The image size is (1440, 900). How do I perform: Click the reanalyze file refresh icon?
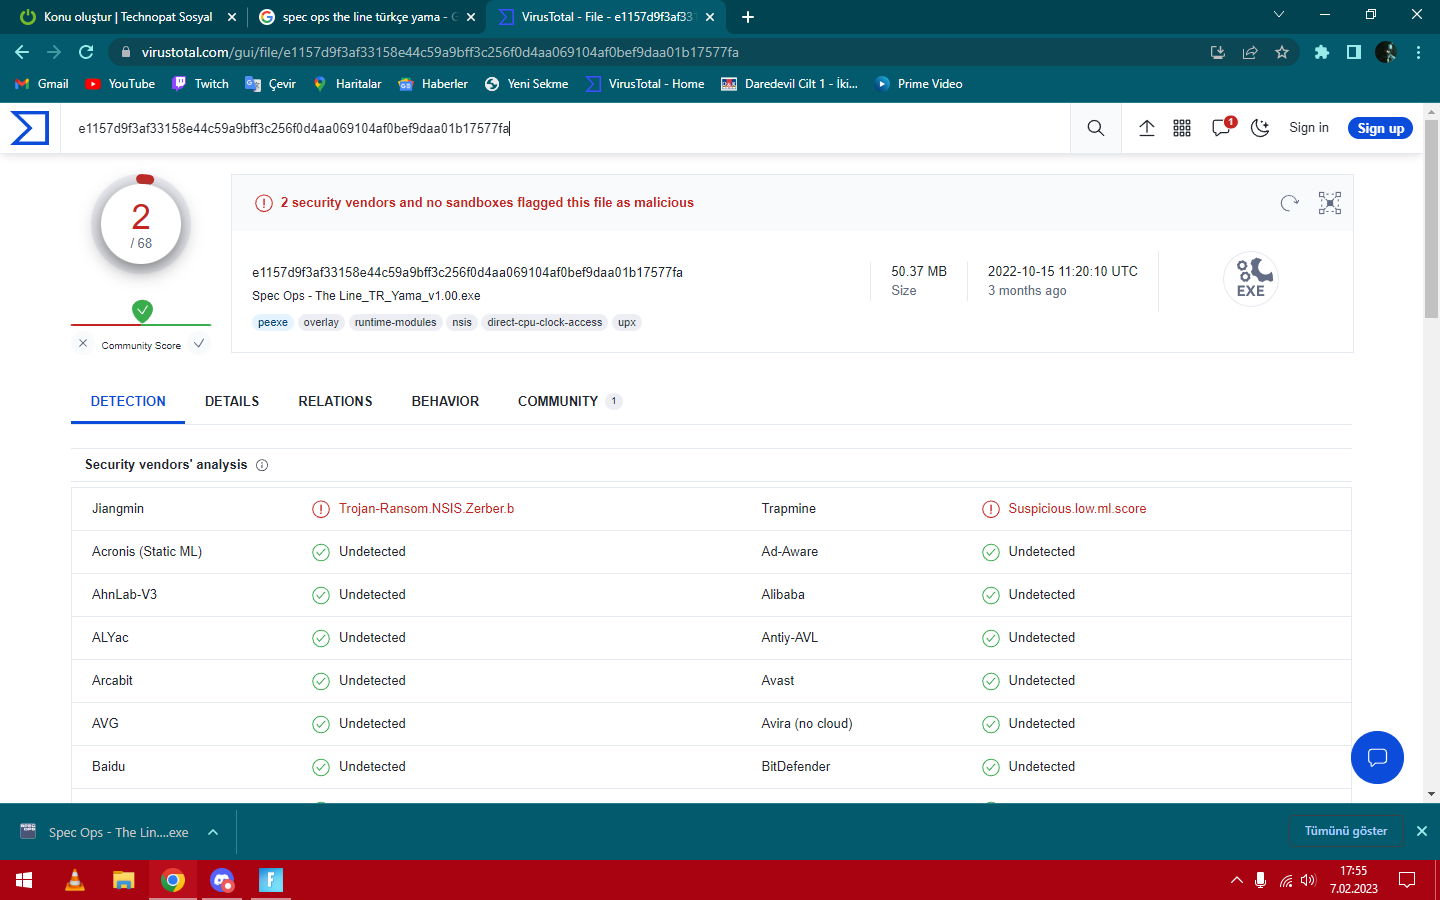[1289, 203]
